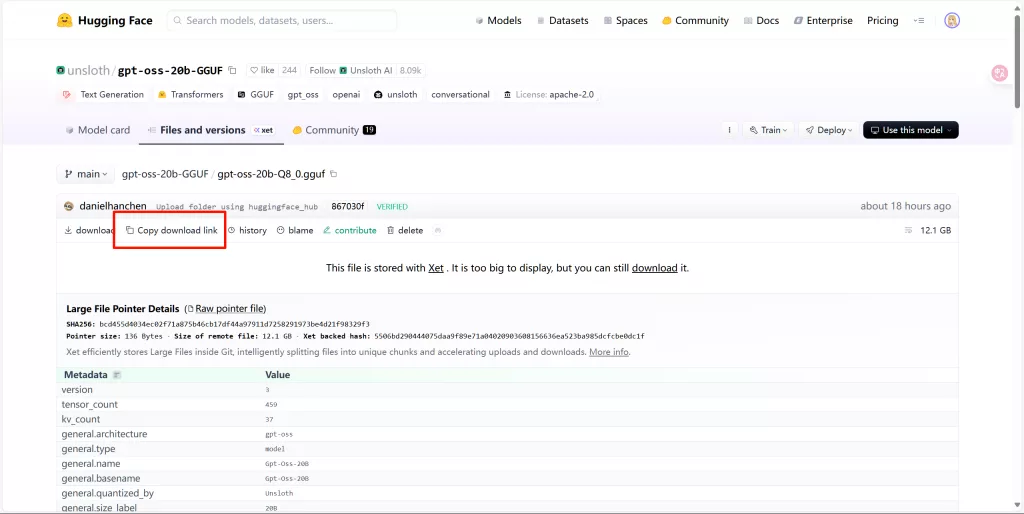This screenshot has width=1024, height=514.
Task: Click the danielhanchen username link
Action: click(x=113, y=206)
